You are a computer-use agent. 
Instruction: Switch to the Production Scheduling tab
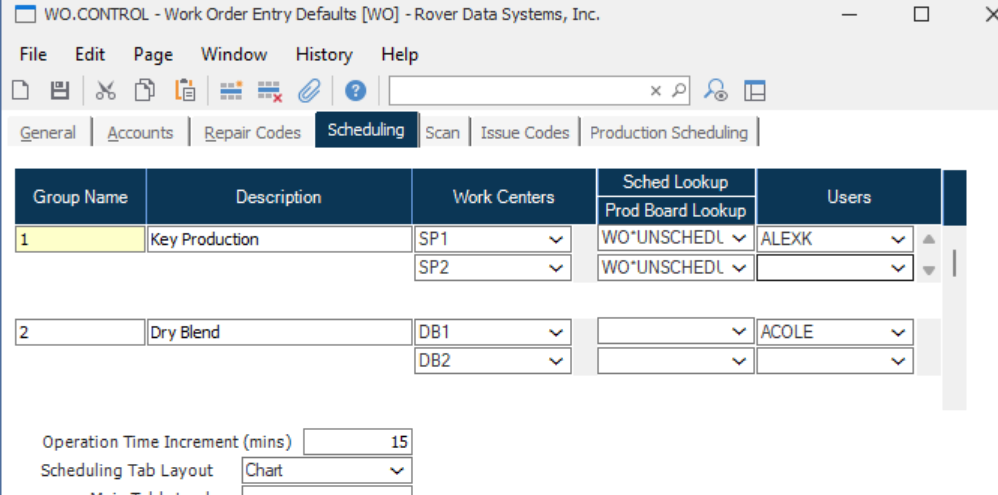click(x=669, y=132)
